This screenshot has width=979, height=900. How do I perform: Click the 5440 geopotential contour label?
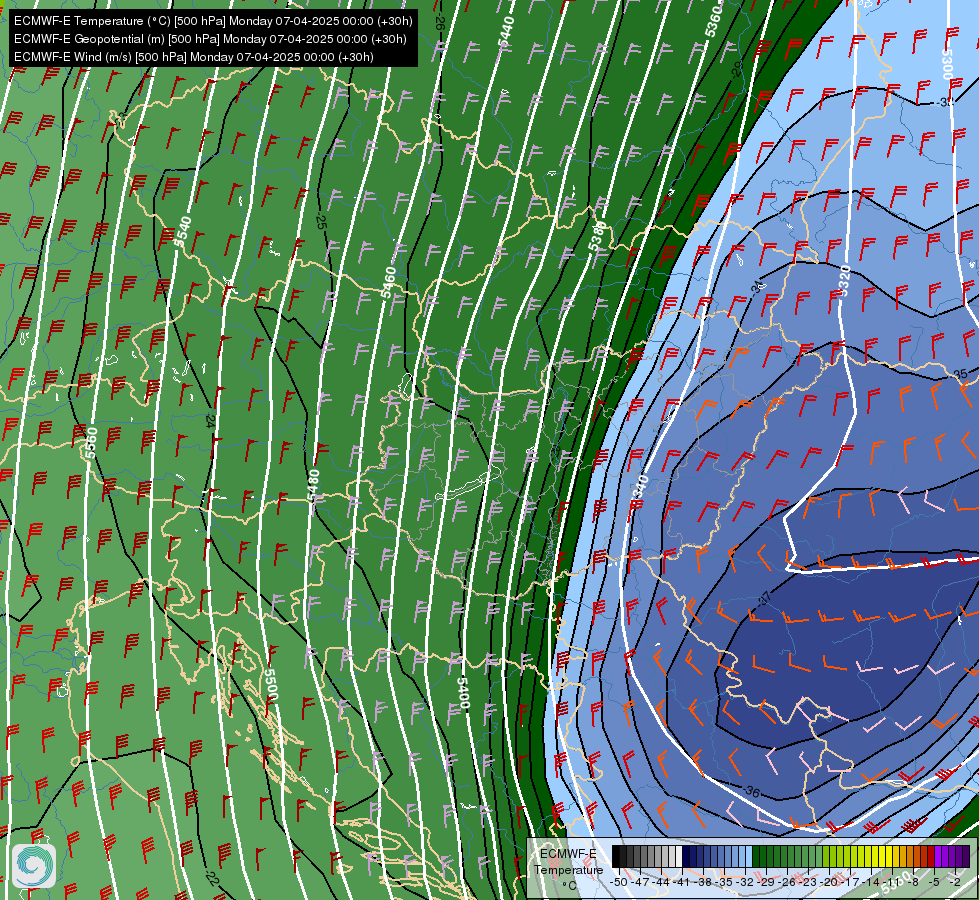506,31
